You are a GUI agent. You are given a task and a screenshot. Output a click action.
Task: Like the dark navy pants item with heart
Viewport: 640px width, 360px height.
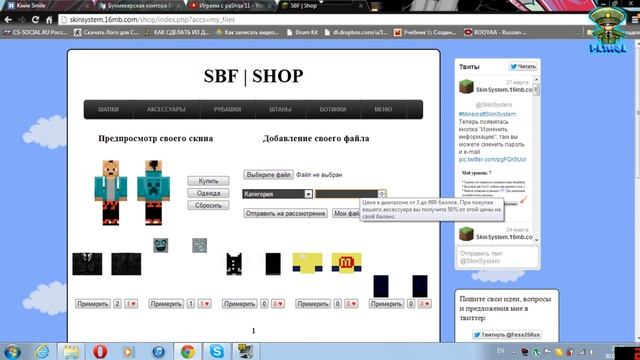pos(424,304)
